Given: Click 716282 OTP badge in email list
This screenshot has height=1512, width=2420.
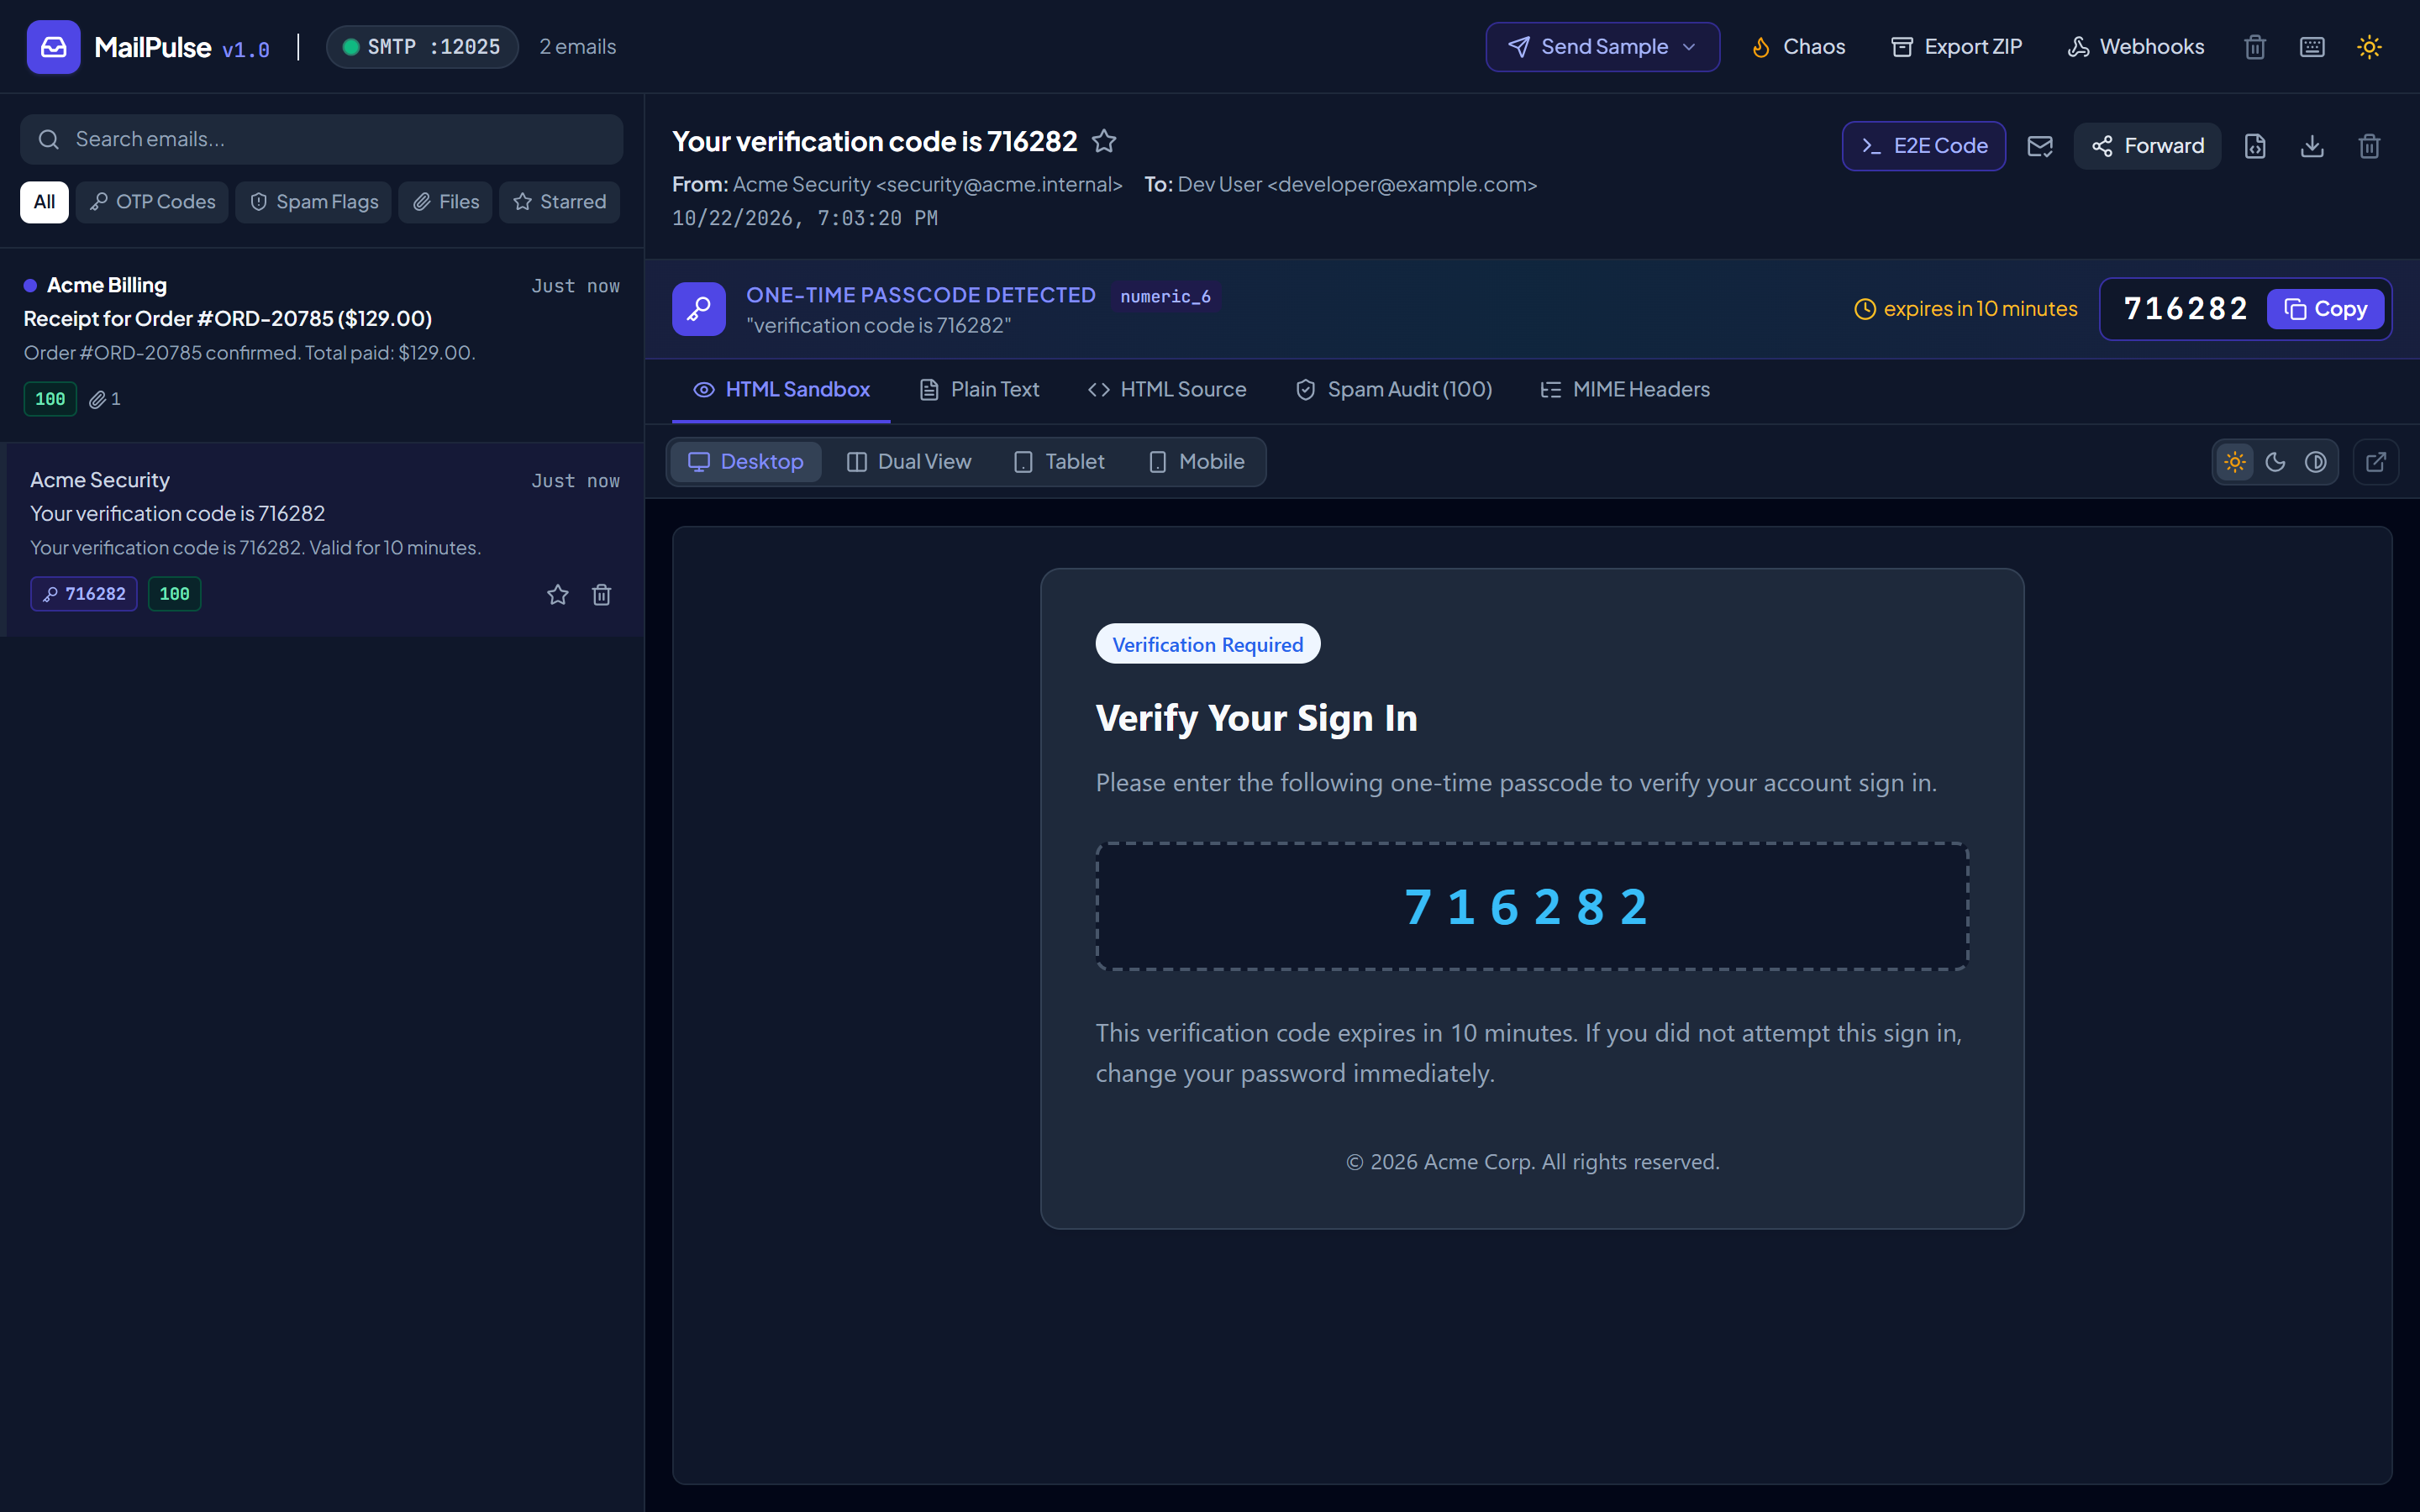Looking at the screenshot, I should 84,594.
